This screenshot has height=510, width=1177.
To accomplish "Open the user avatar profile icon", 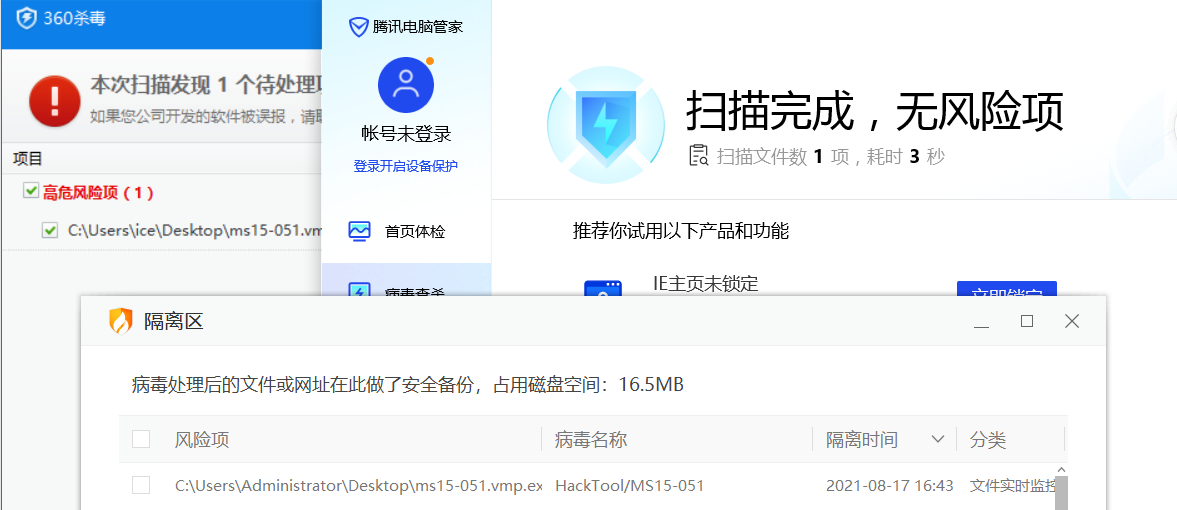I will pos(406,84).
